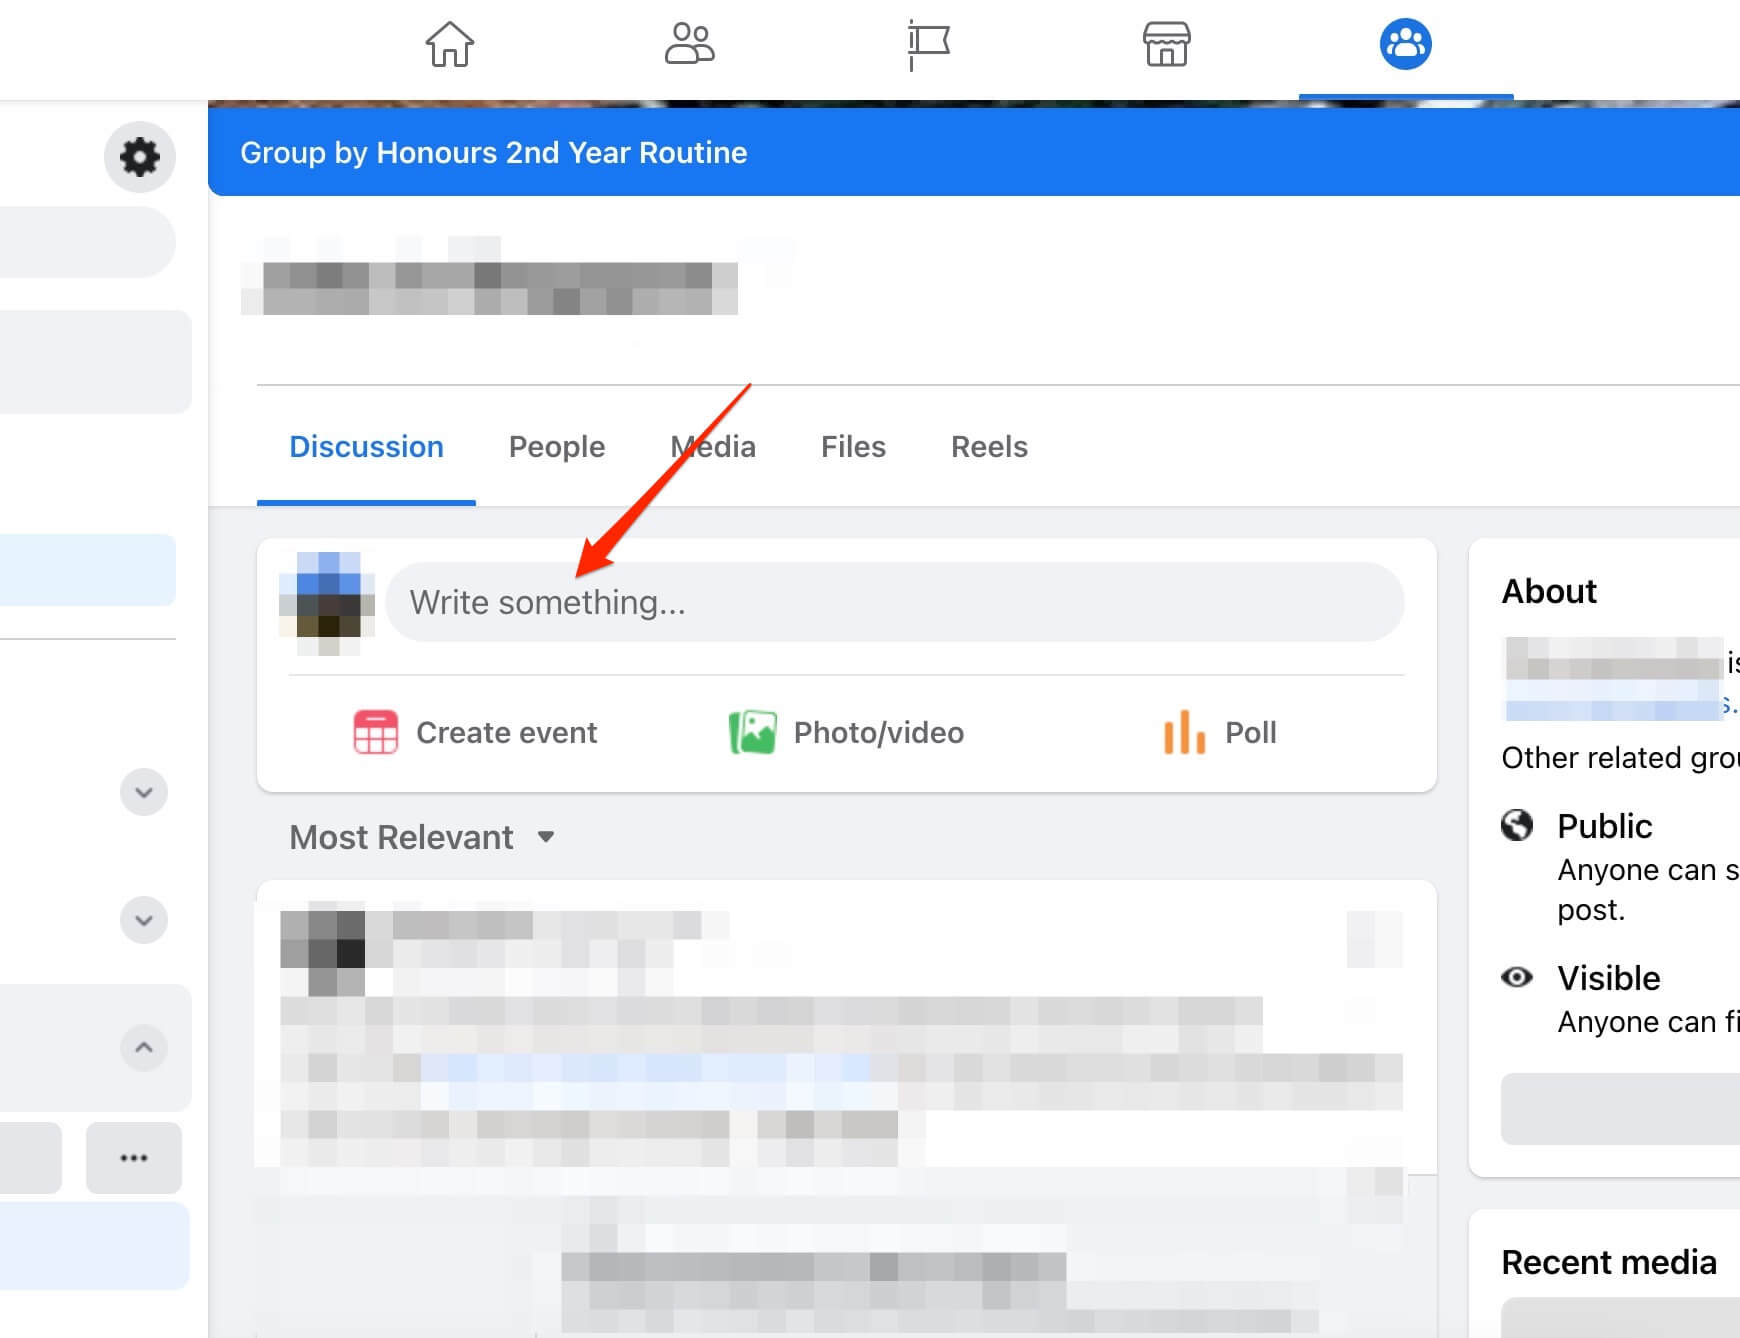1740x1338 pixels.
Task: Click the Create event calendar icon
Action: point(376,732)
